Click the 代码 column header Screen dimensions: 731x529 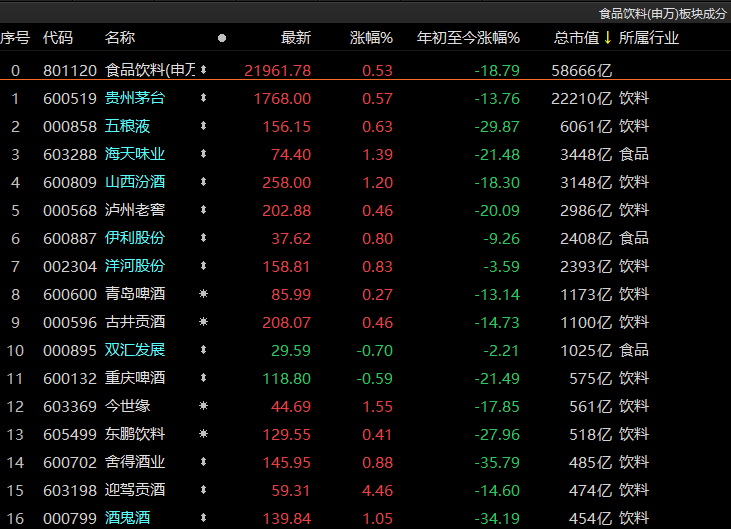coord(58,37)
